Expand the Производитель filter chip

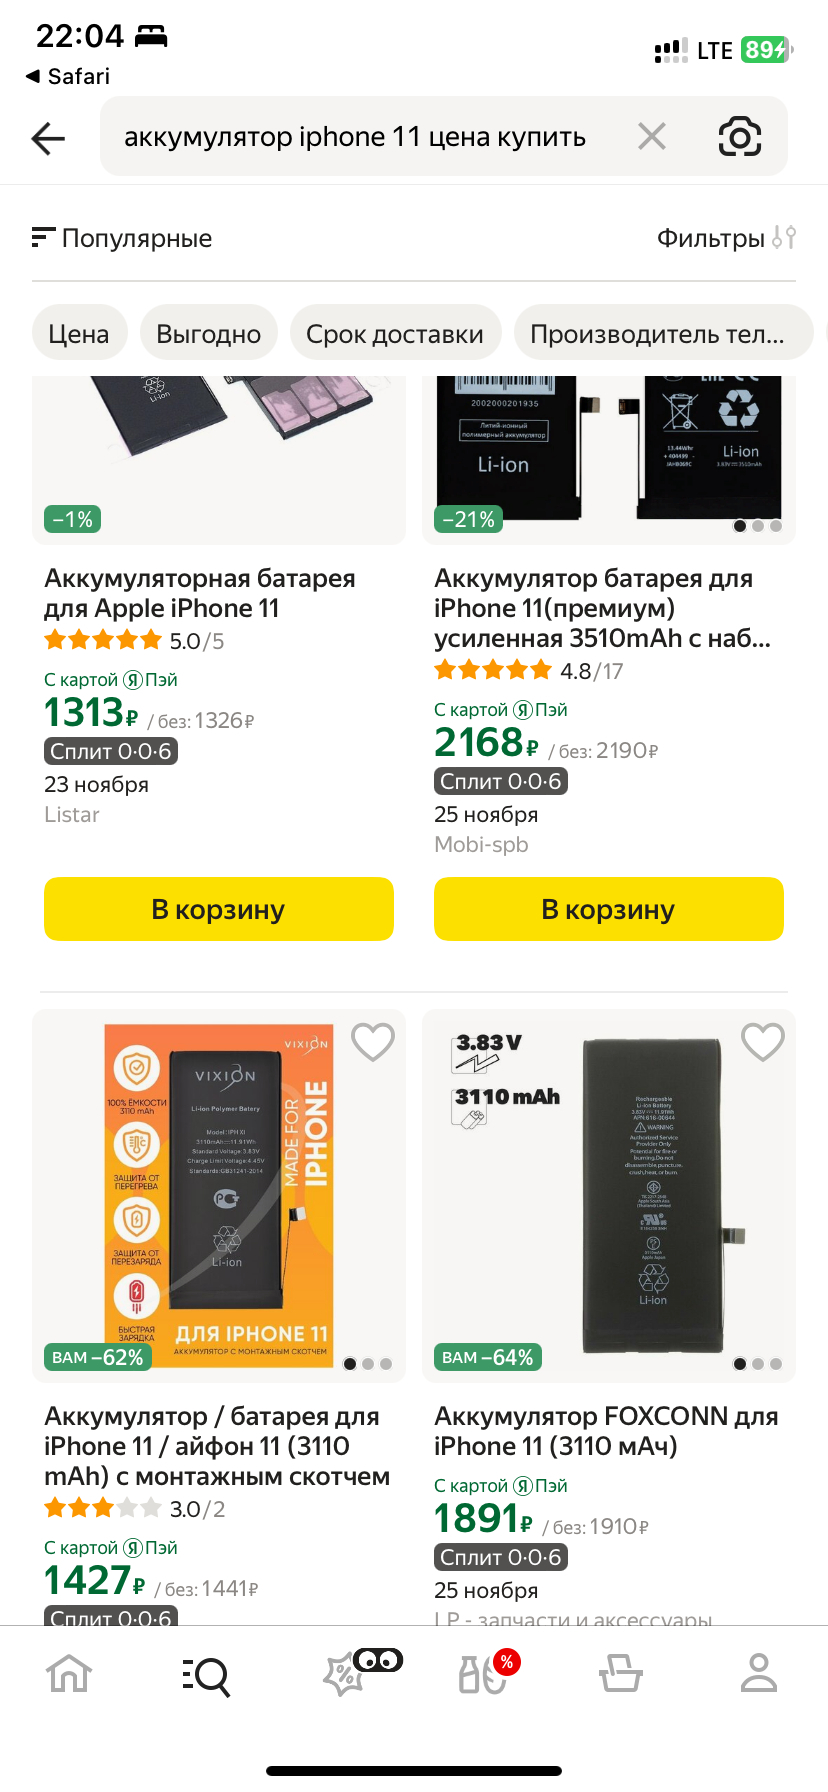[x=657, y=334]
